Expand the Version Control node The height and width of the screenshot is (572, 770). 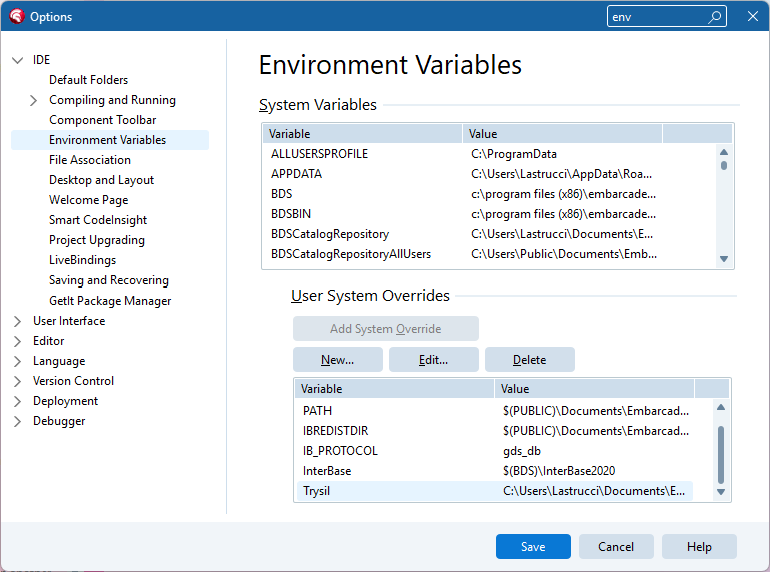click(x=17, y=381)
